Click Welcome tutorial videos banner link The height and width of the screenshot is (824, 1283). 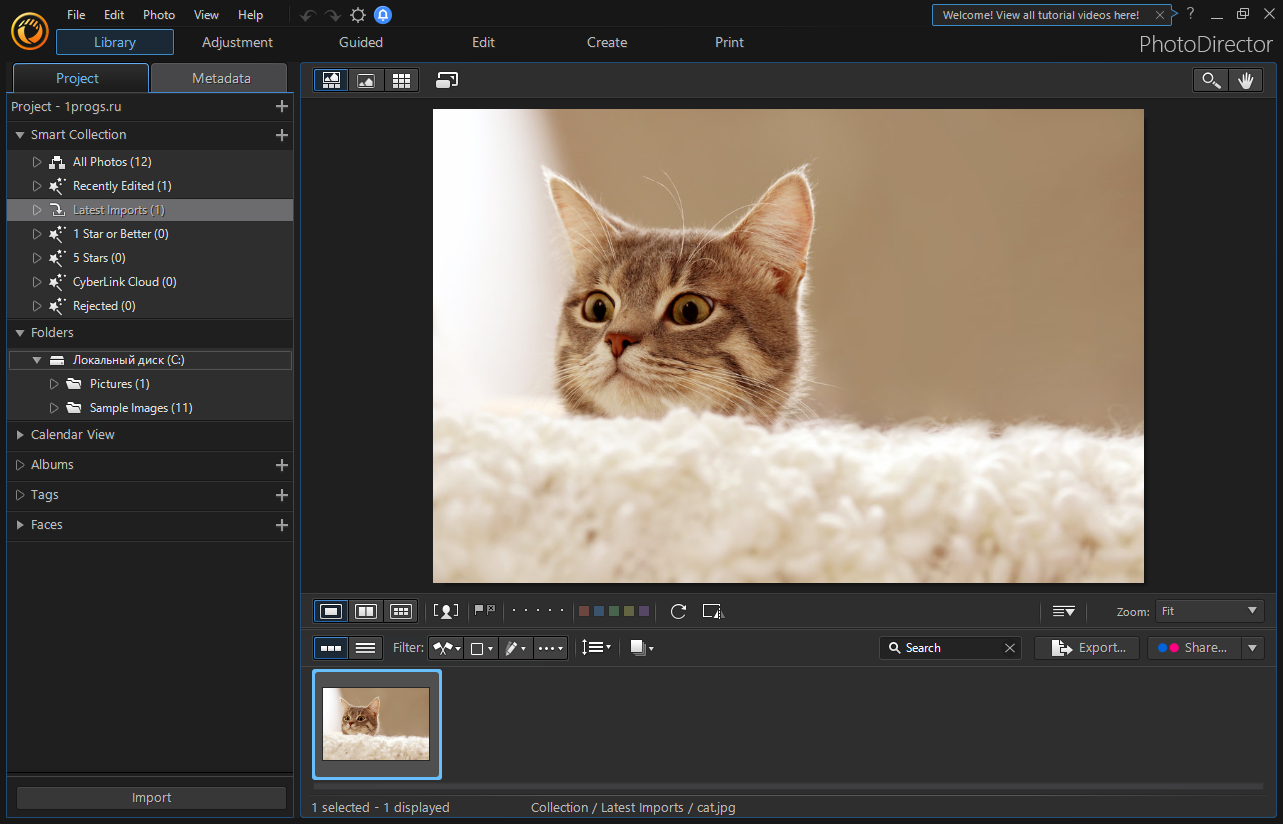tap(1041, 15)
